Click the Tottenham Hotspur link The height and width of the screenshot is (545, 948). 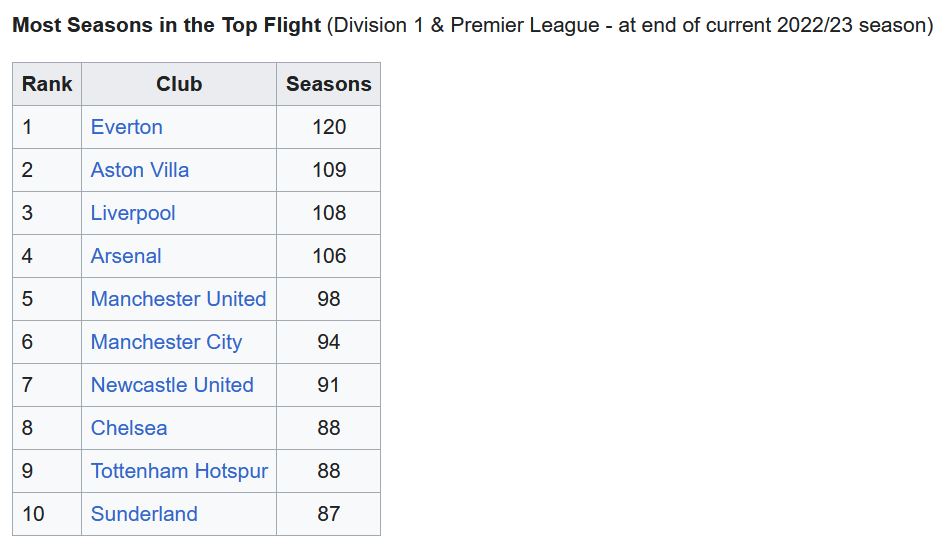click(x=179, y=471)
